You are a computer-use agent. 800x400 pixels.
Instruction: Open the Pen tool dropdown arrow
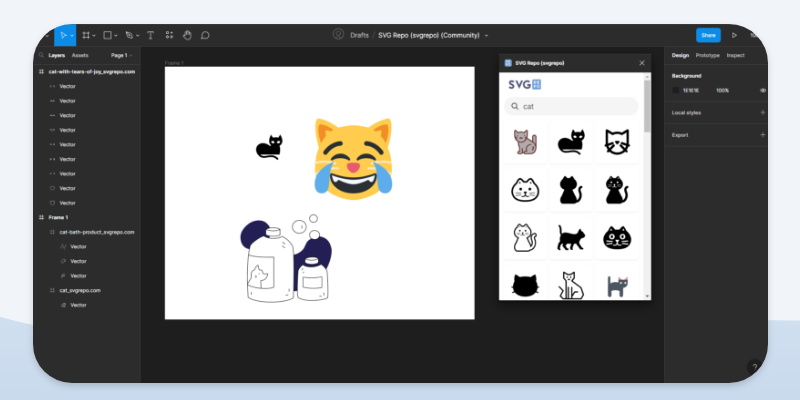[137, 36]
